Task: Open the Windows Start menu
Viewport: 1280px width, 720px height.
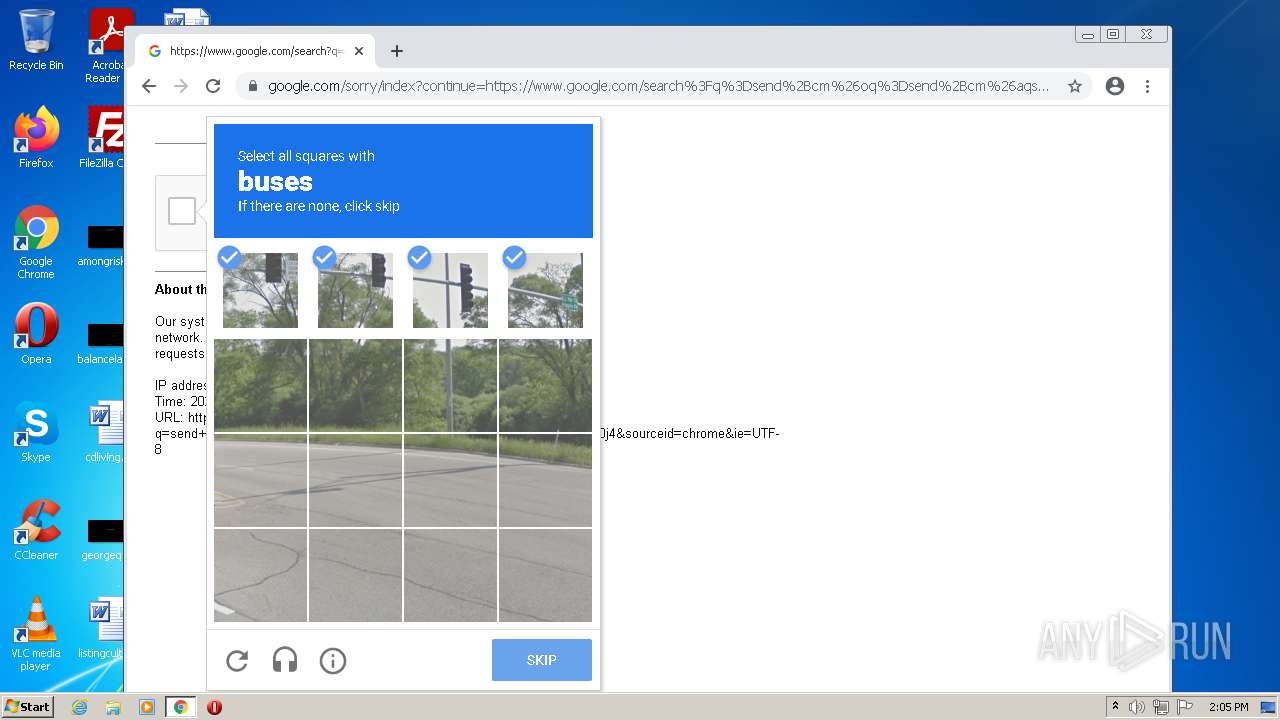Action: coord(28,707)
